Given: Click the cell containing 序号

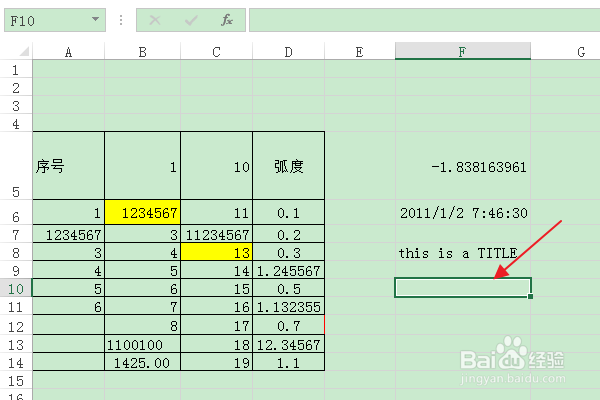Looking at the screenshot, I should pyautogui.click(x=68, y=166).
